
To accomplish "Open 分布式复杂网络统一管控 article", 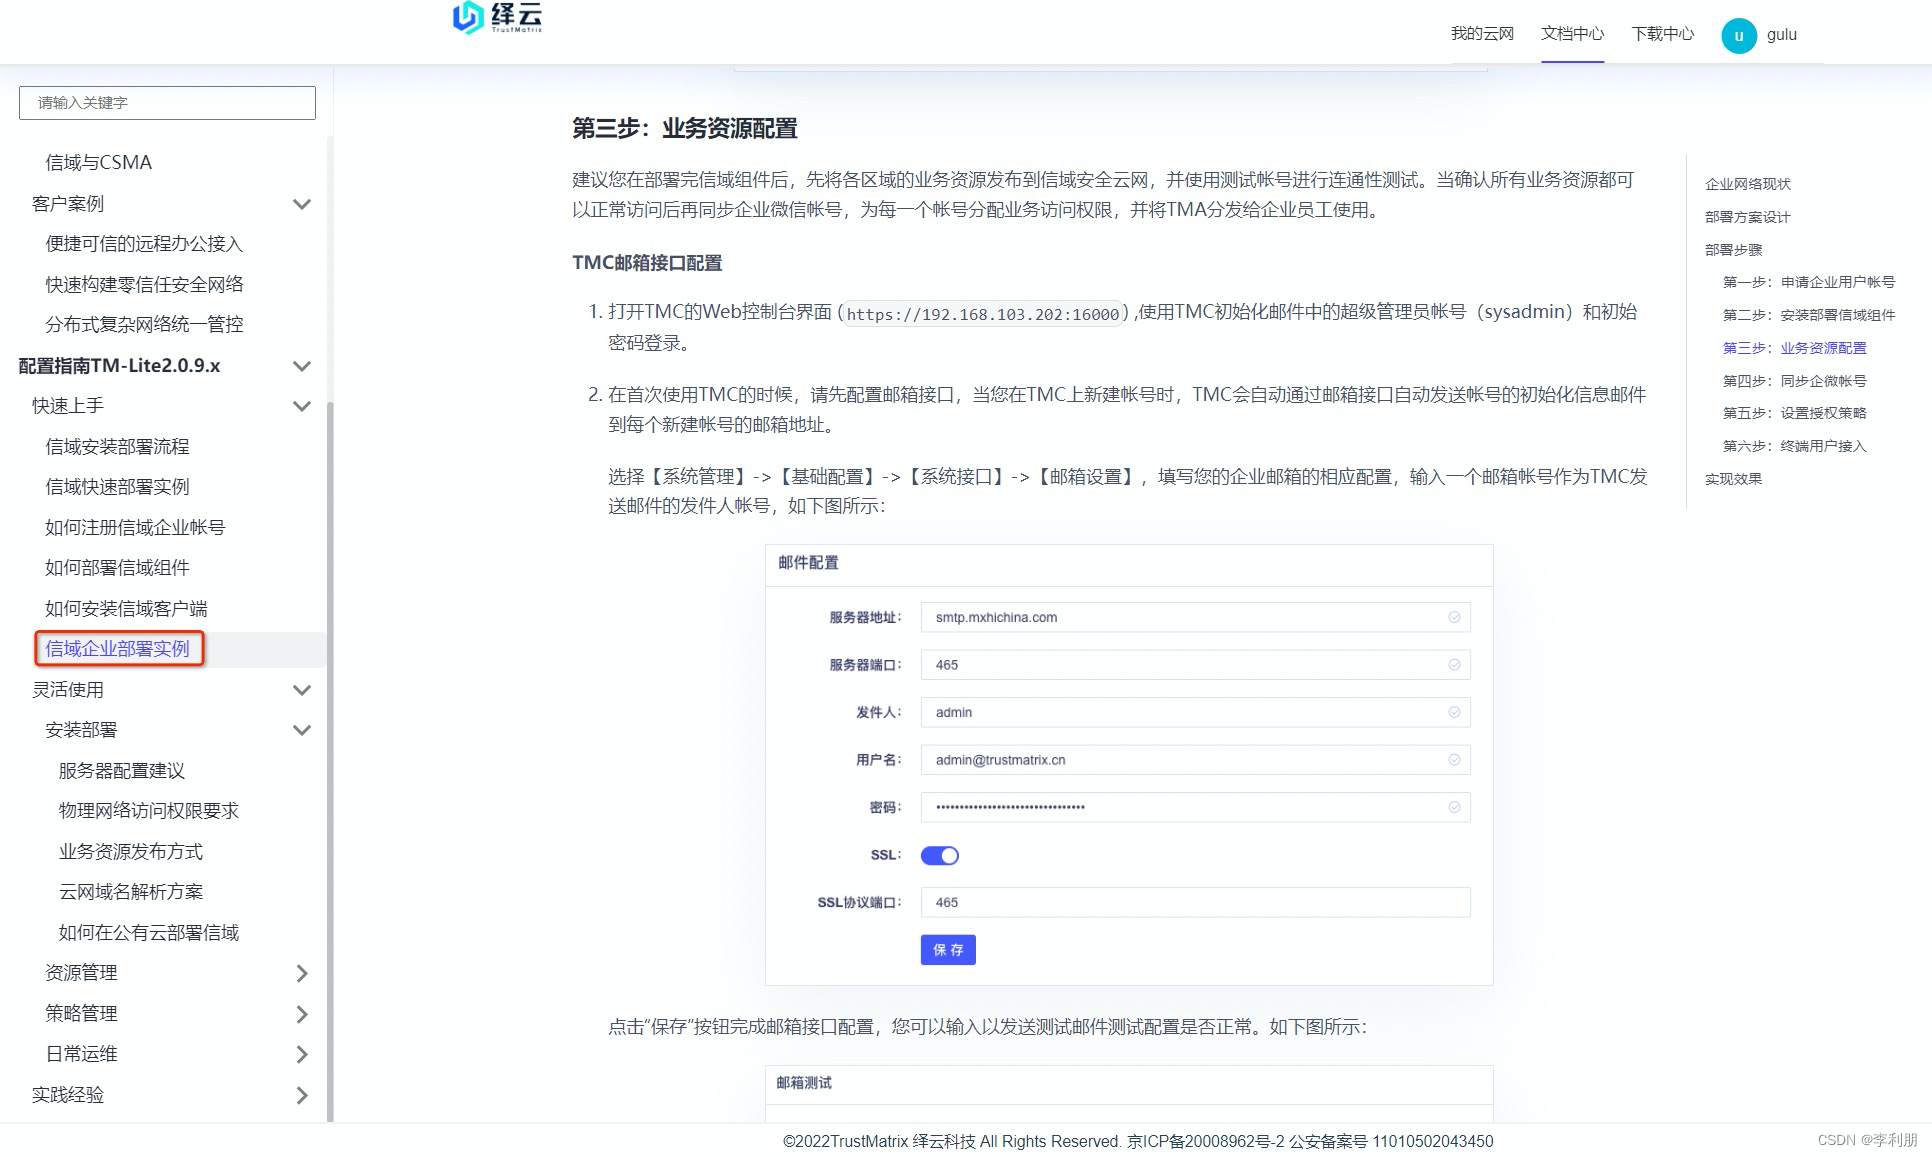I will [144, 325].
